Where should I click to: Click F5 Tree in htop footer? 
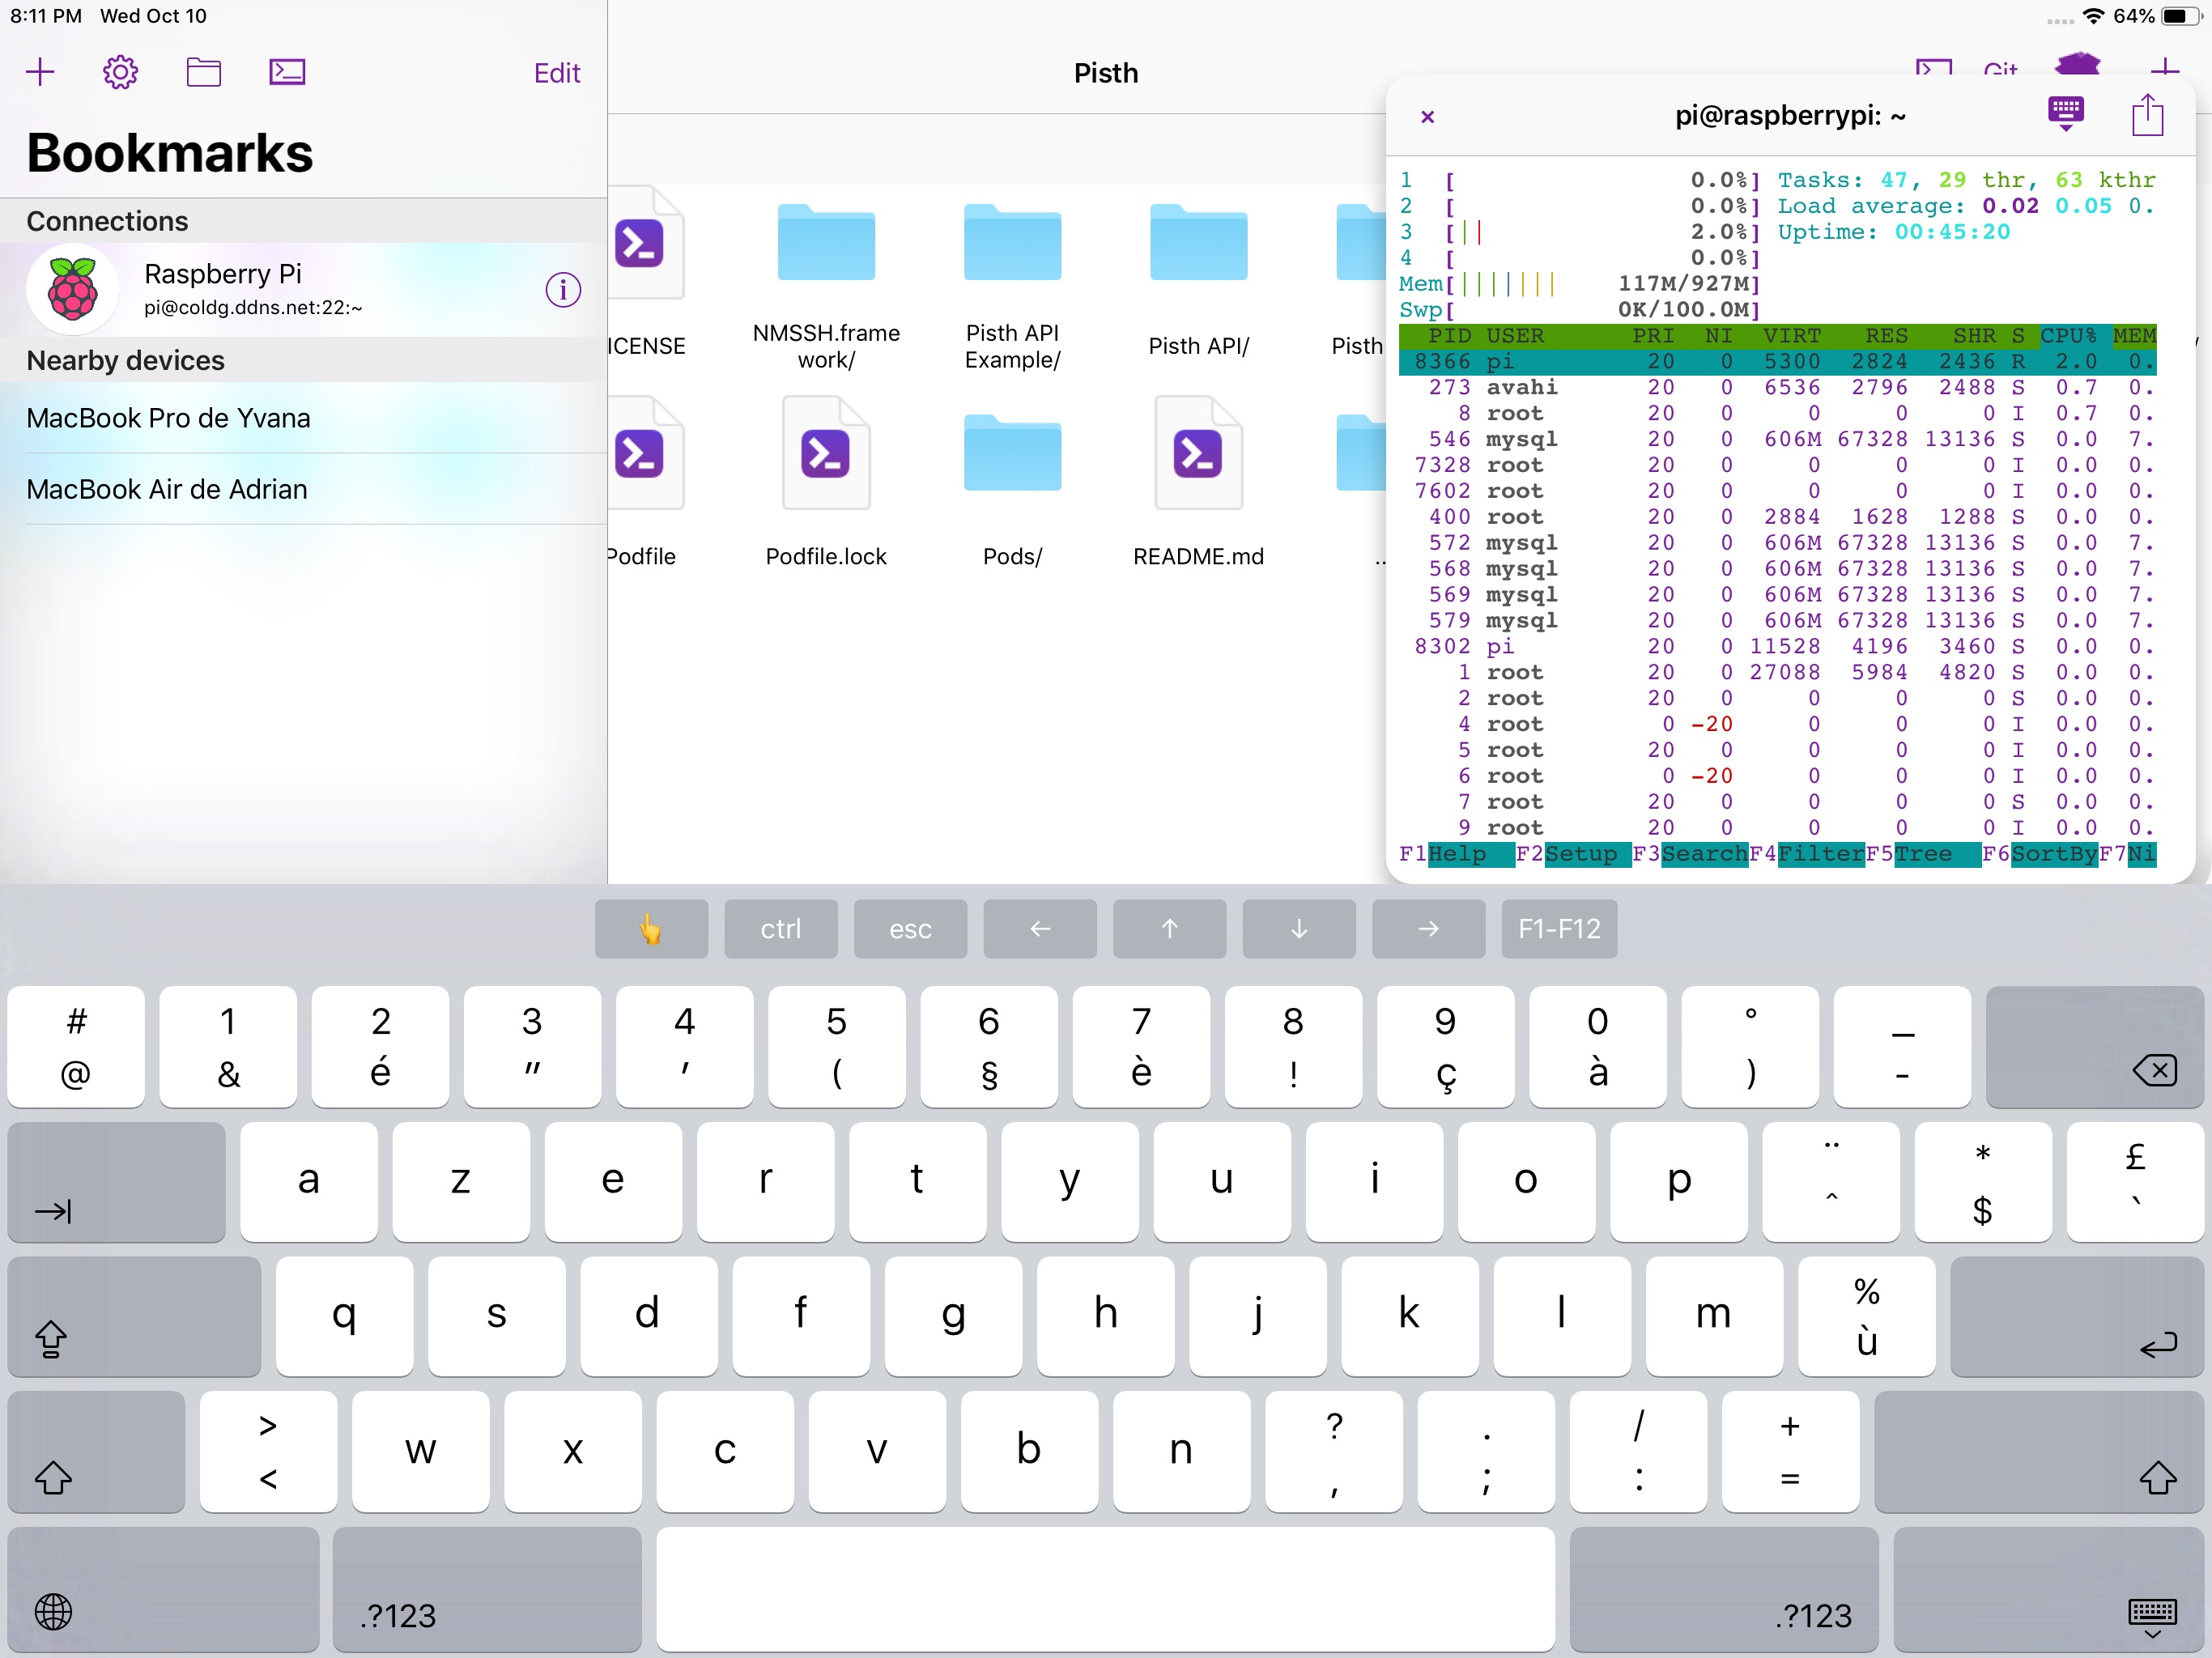point(1923,854)
